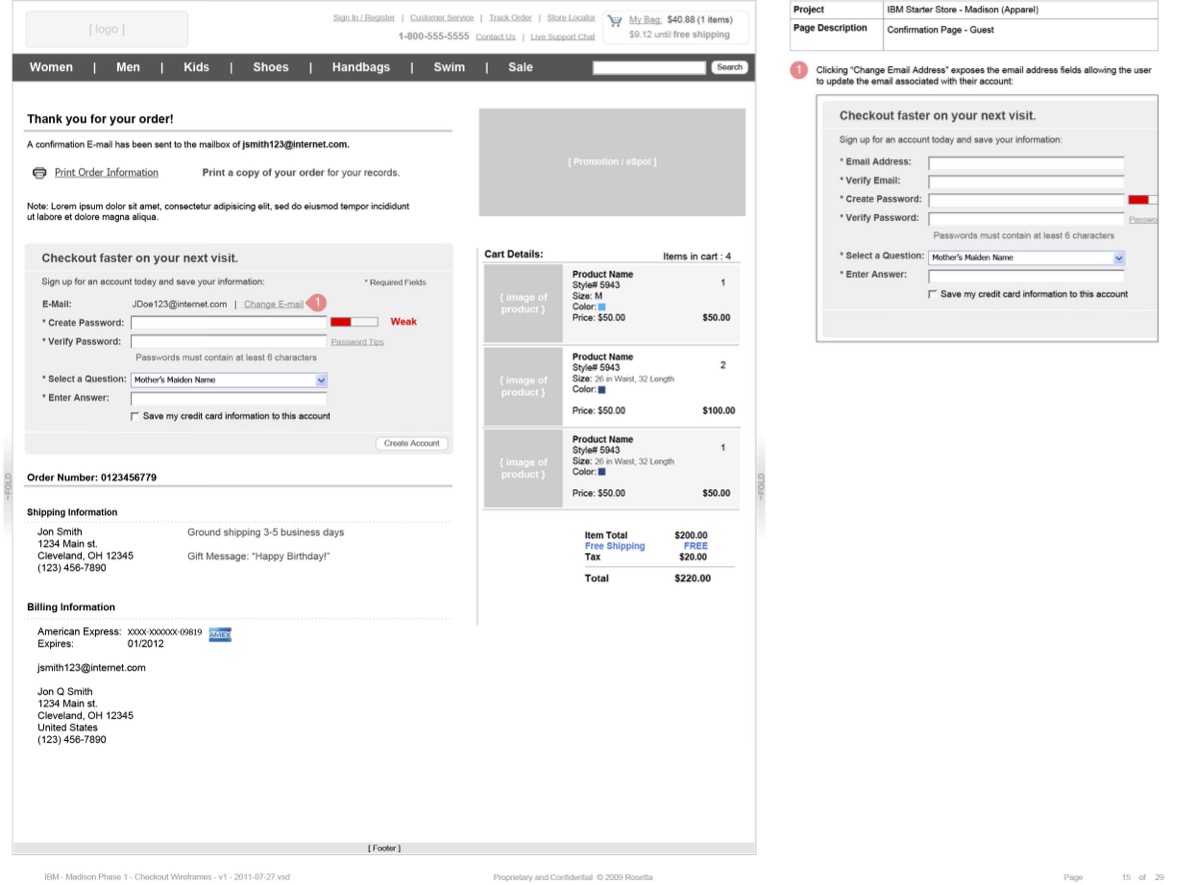Follow the Store Locator link

point(571,18)
